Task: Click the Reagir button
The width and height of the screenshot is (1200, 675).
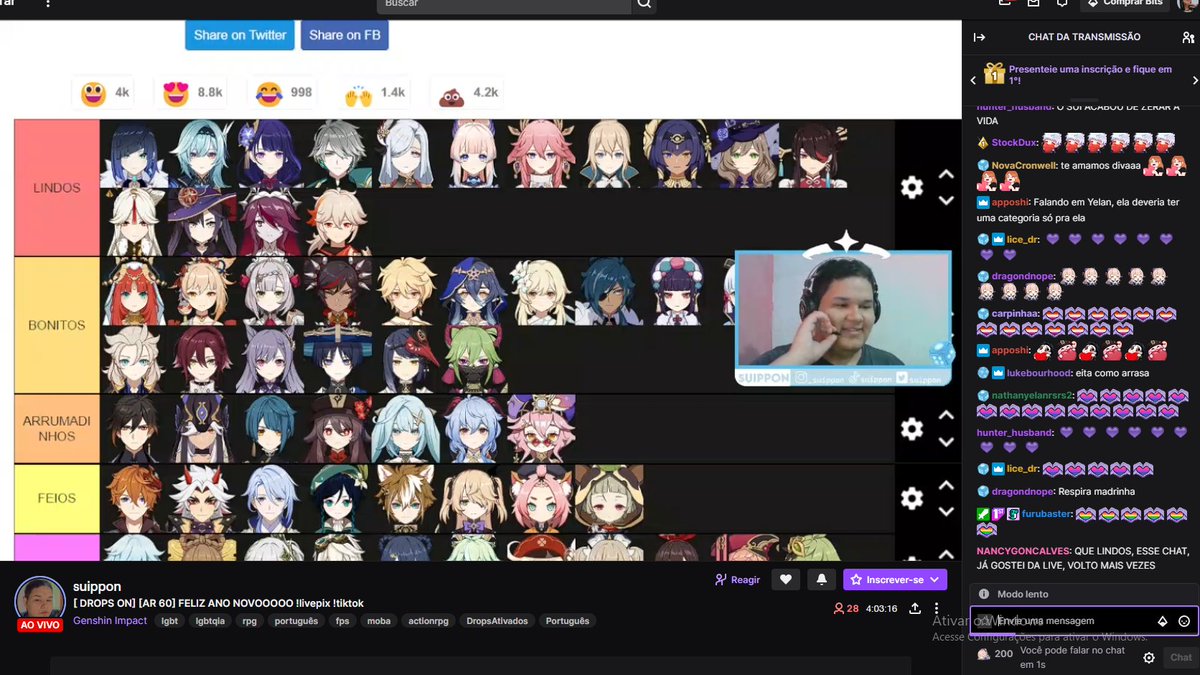Action: (x=737, y=580)
